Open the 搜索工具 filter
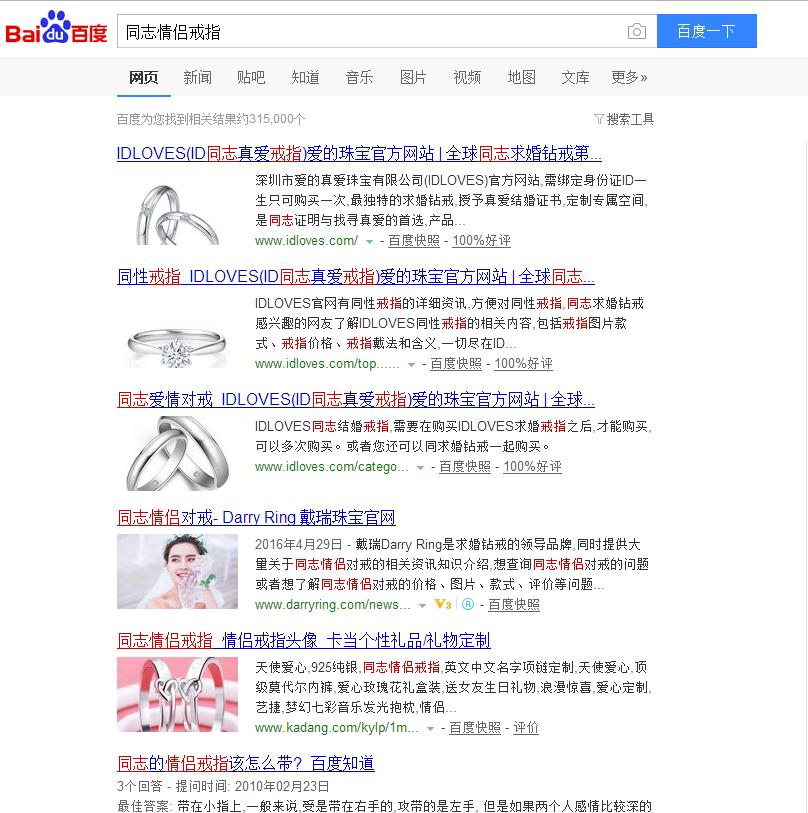 click(624, 119)
